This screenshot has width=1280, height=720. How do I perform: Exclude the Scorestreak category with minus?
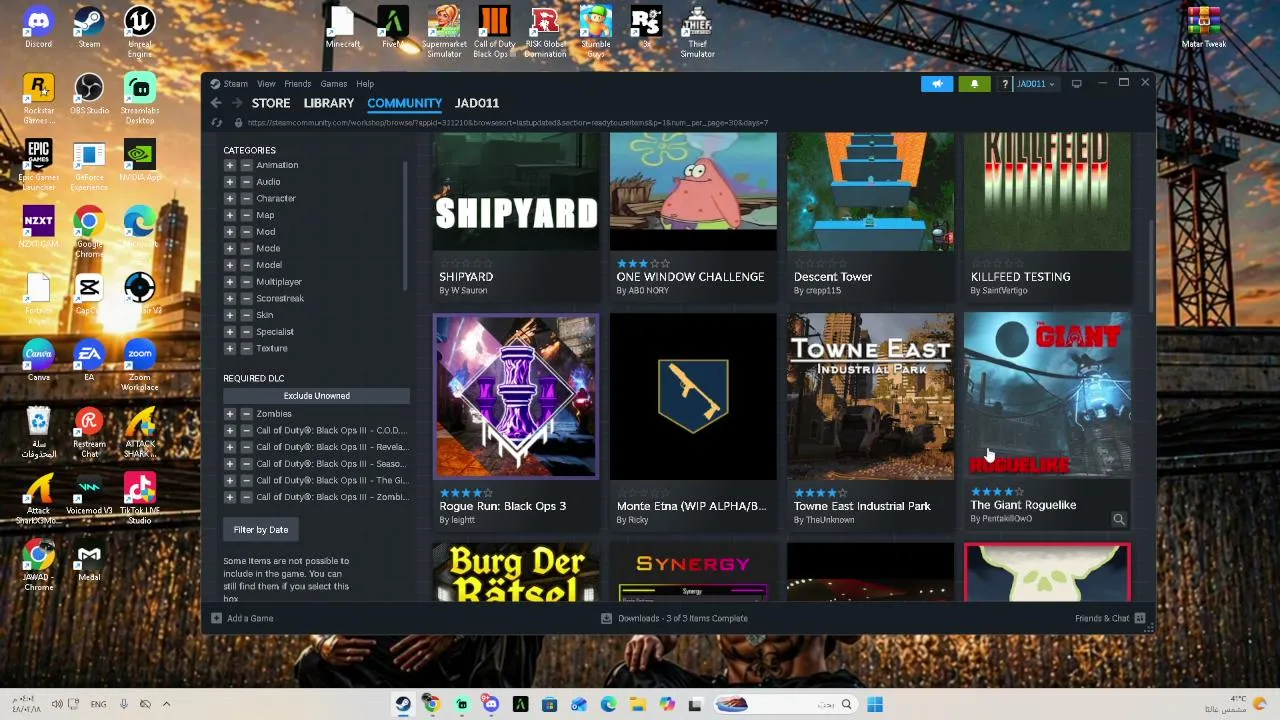246,298
